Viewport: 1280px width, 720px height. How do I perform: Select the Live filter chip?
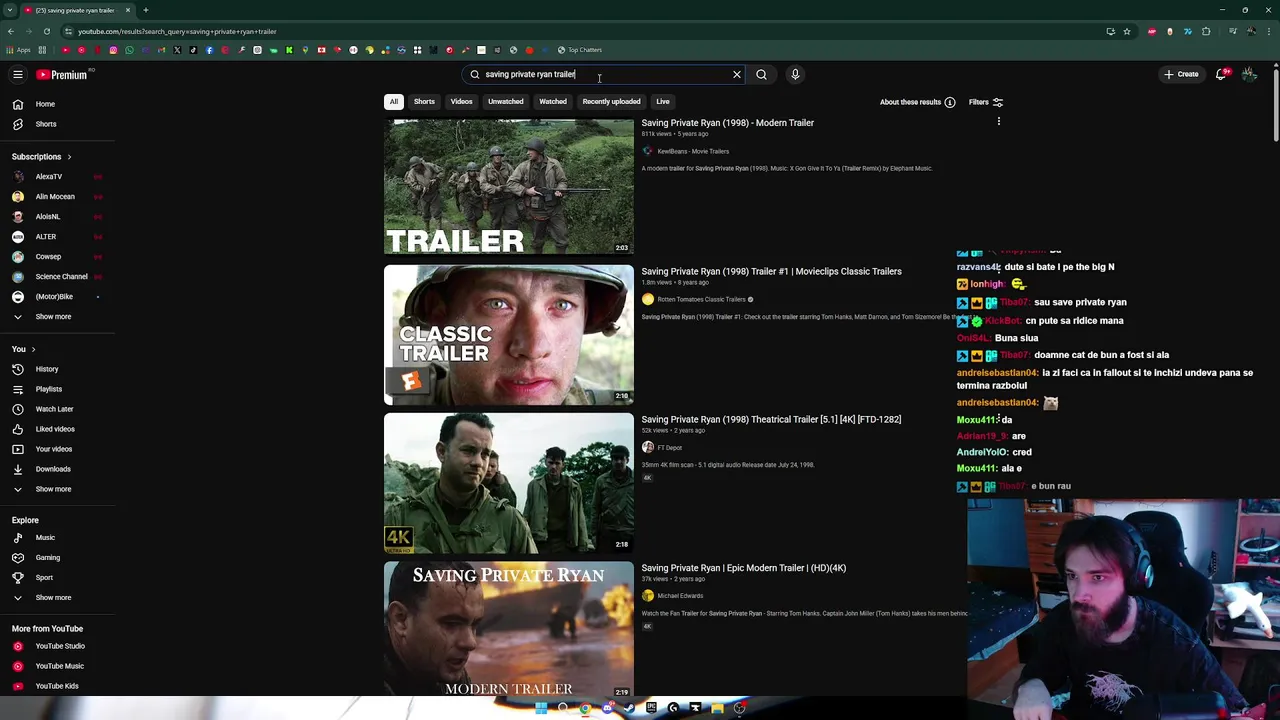pos(663,101)
